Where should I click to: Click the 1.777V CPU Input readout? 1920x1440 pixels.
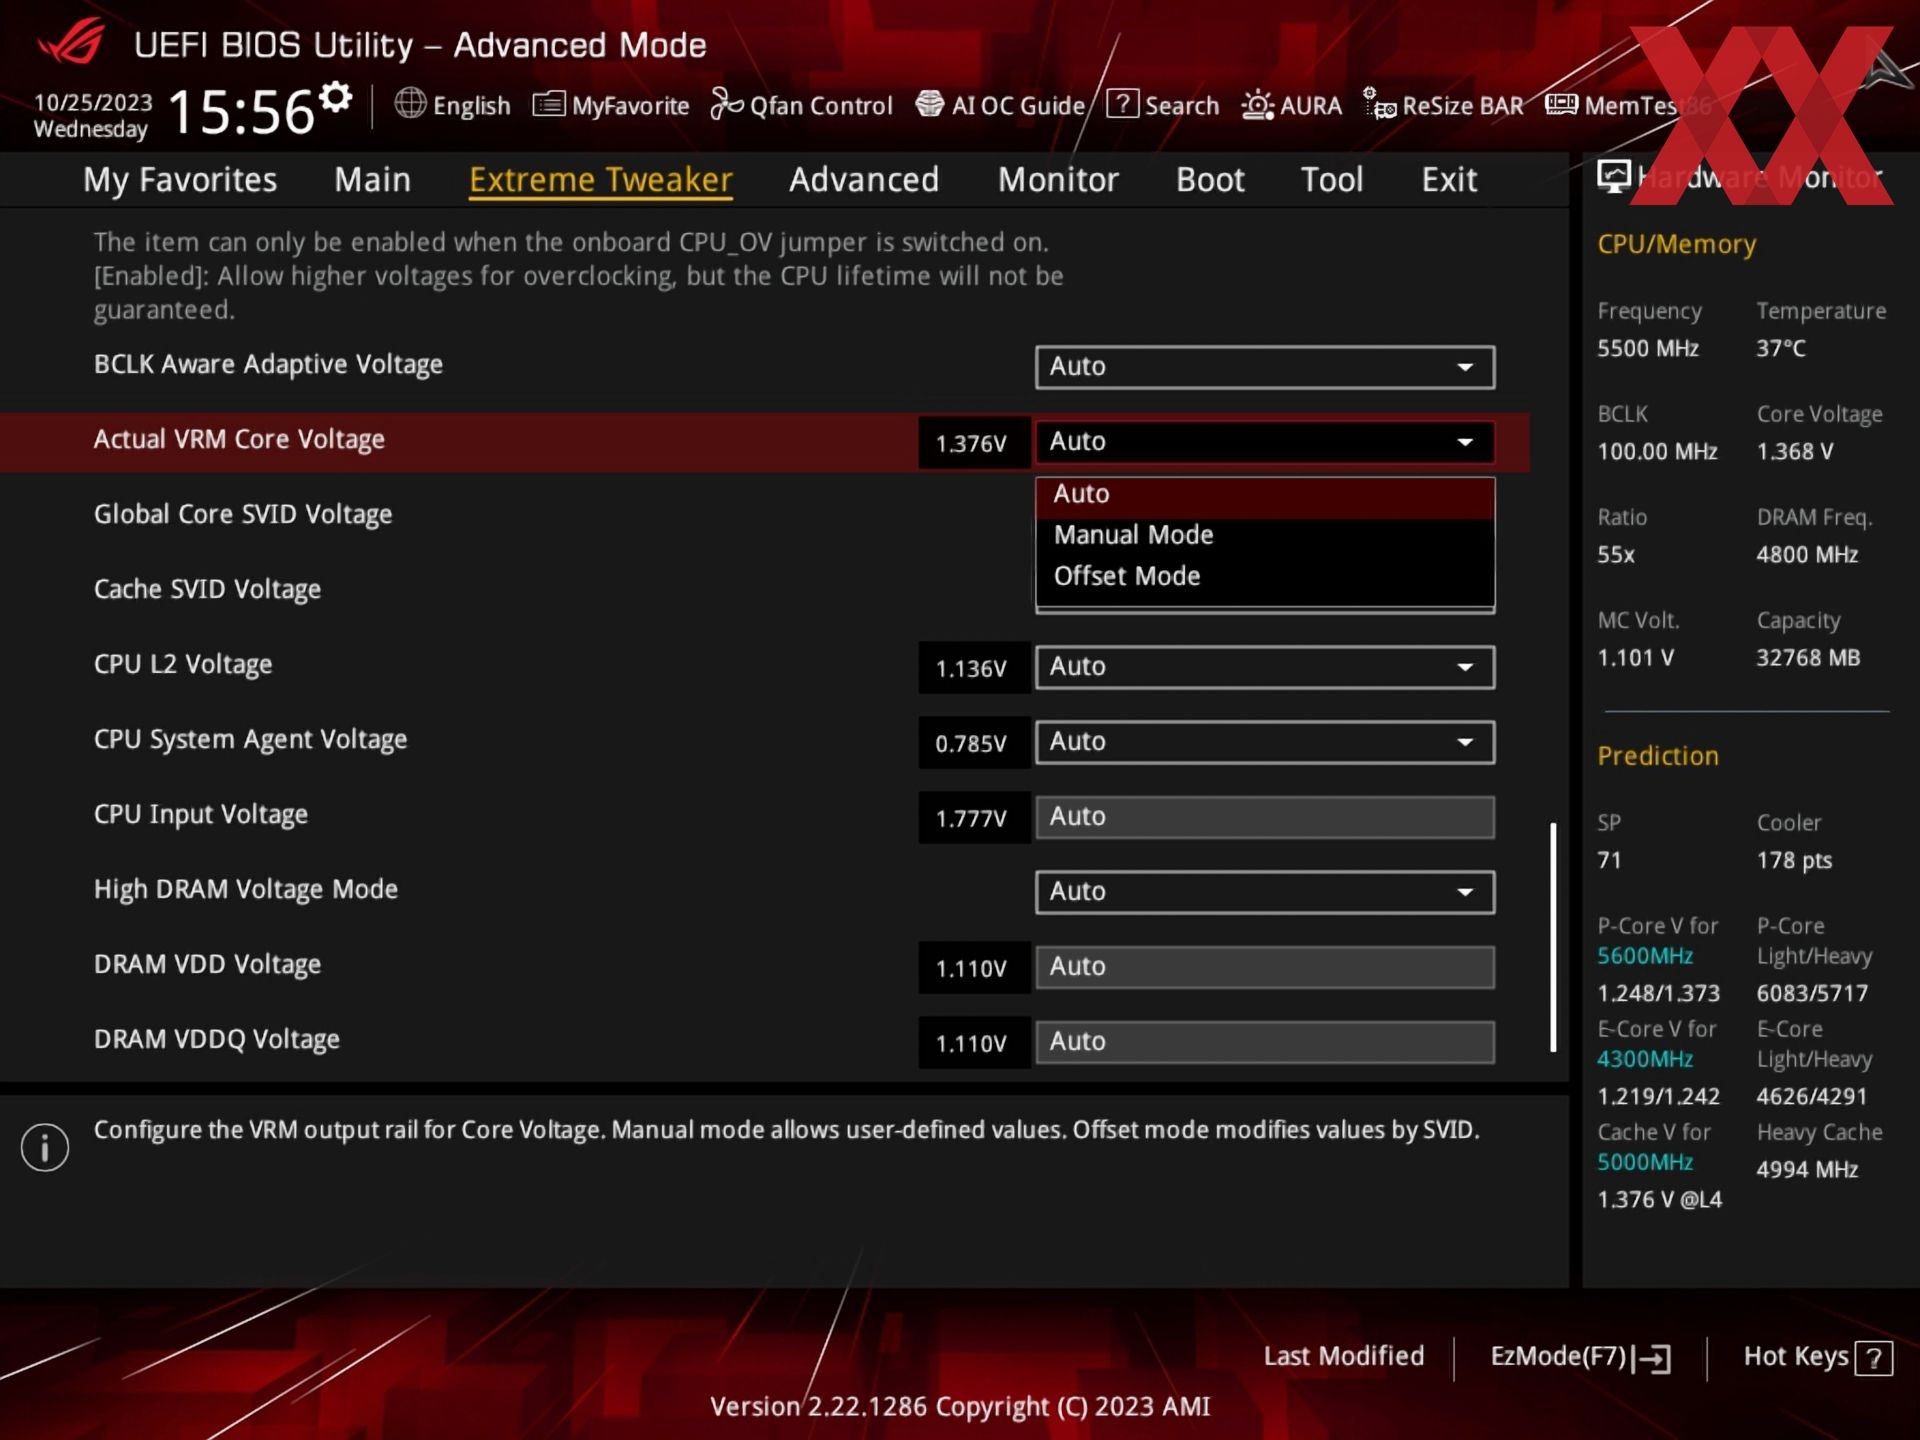point(973,818)
